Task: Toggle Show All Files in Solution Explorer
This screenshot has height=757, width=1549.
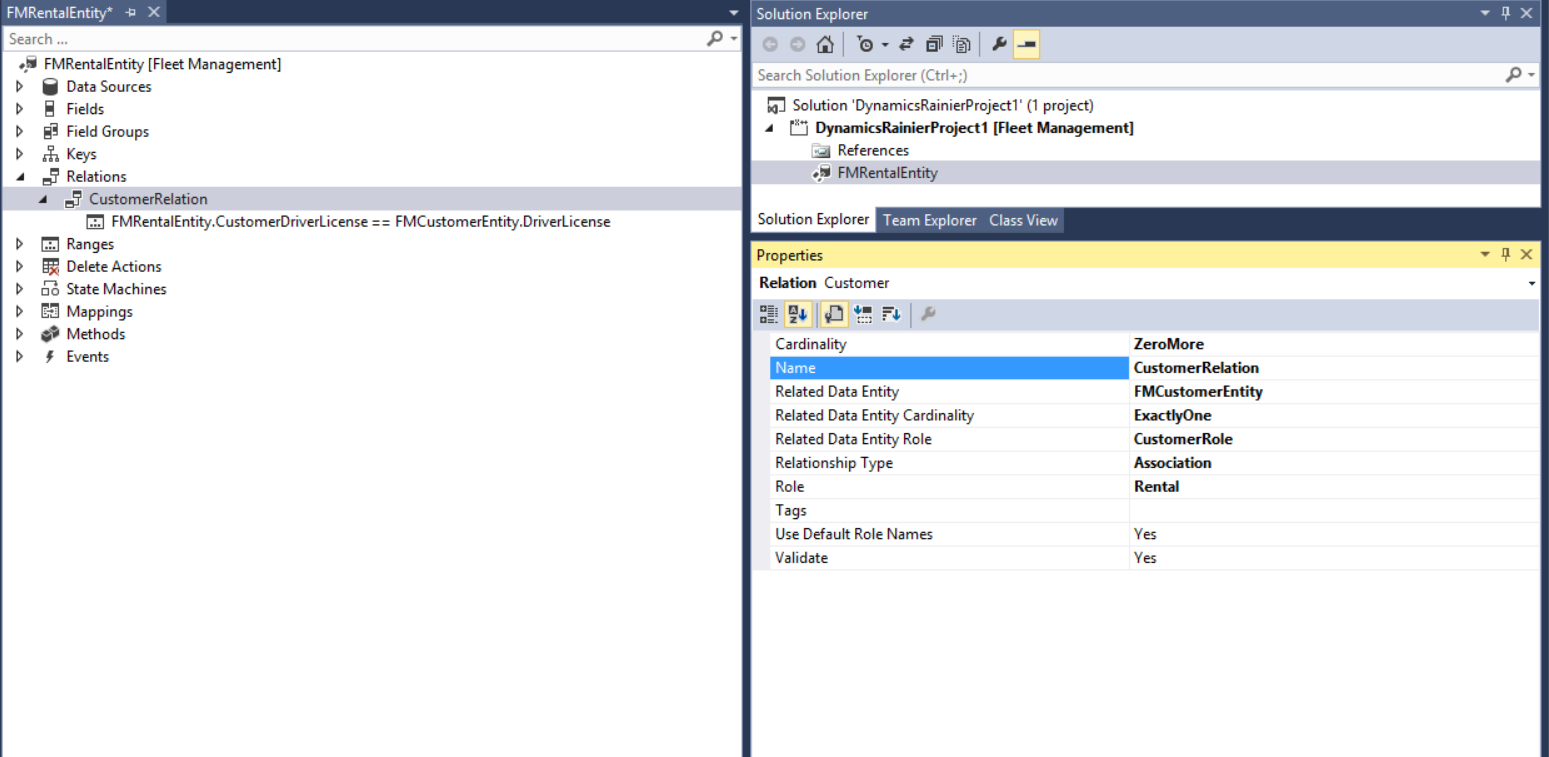Action: 961,44
